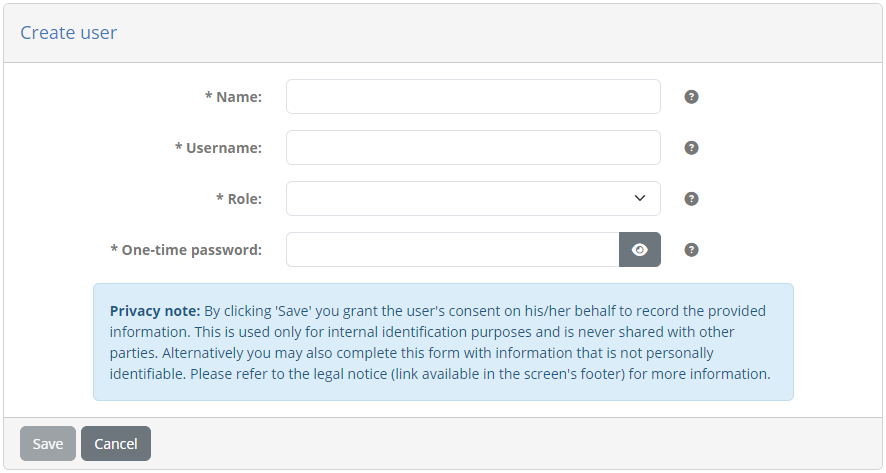Select the One-time password input field

453,249
